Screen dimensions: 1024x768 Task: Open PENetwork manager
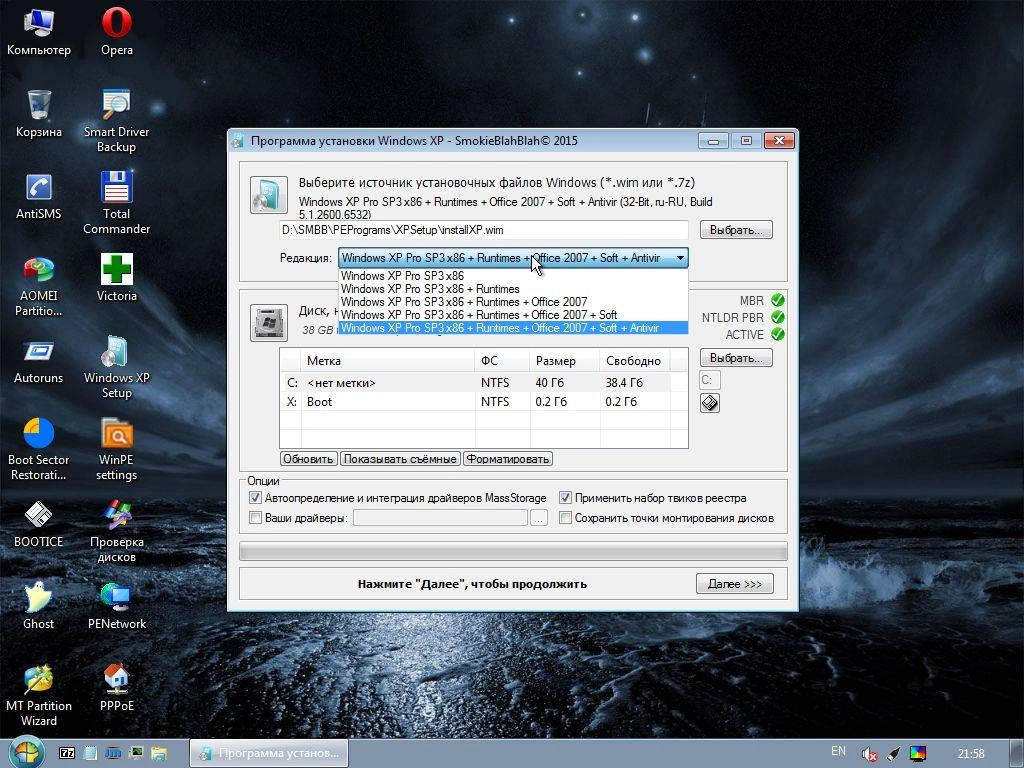(117, 606)
